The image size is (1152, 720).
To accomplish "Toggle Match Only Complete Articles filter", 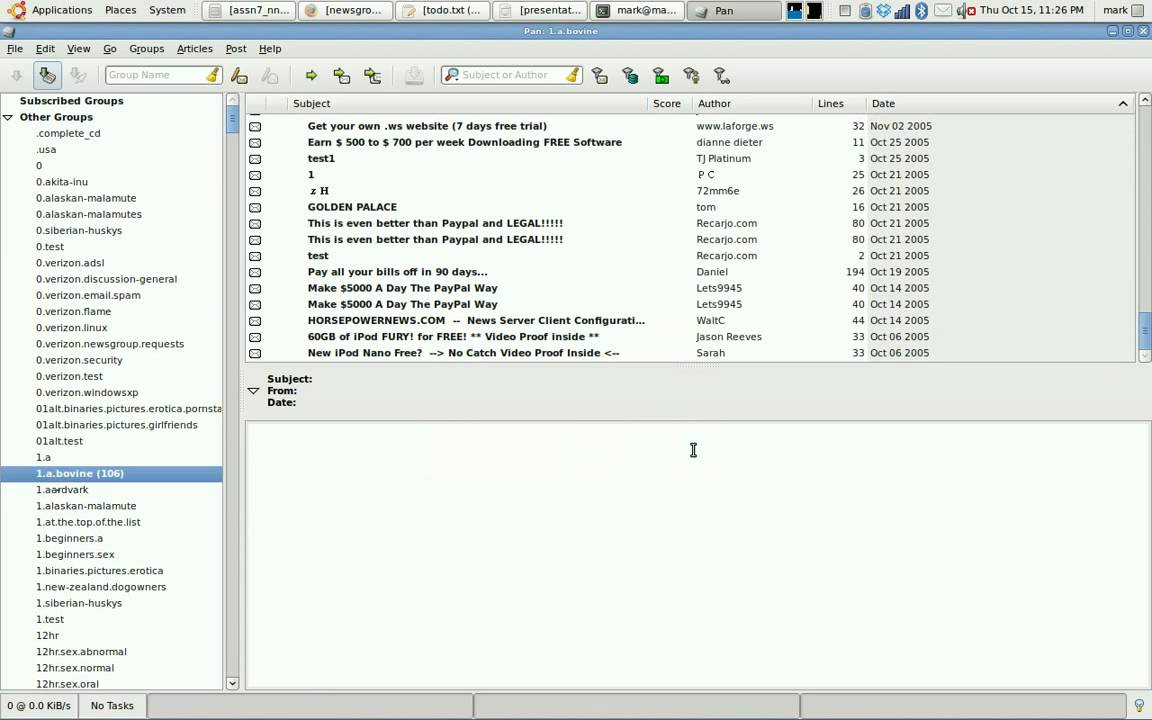I will pyautogui.click(x=660, y=76).
